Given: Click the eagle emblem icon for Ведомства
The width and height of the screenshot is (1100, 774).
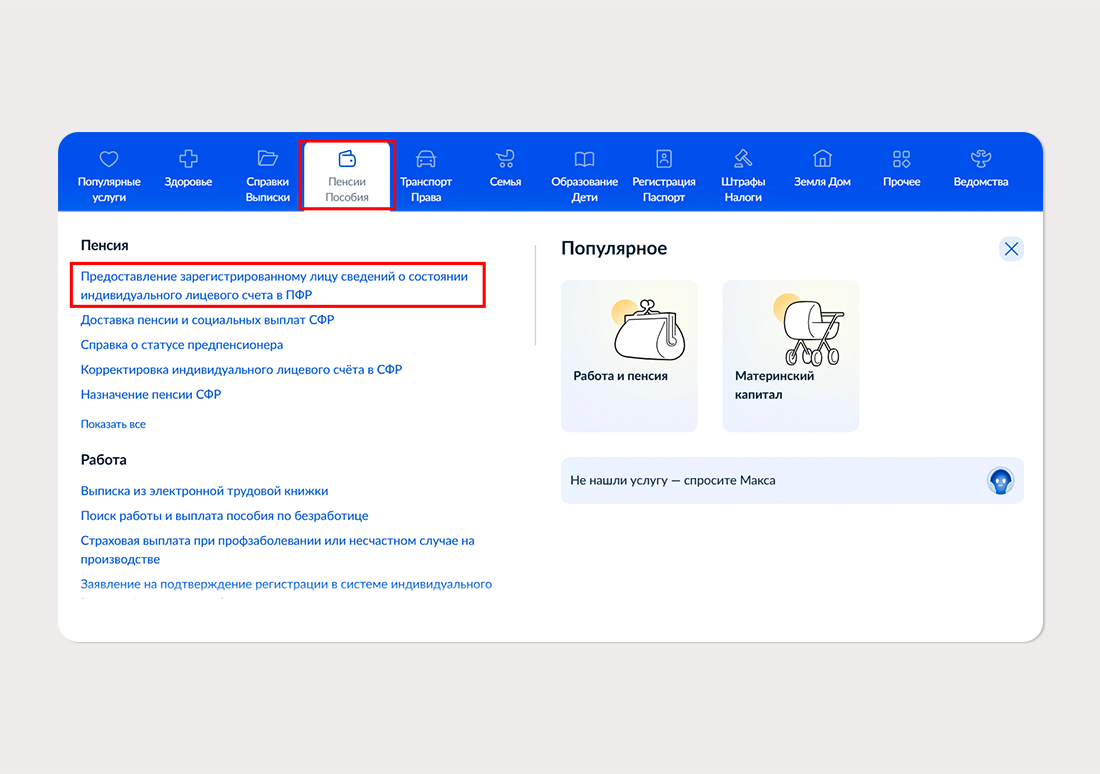Looking at the screenshot, I should [x=981, y=159].
